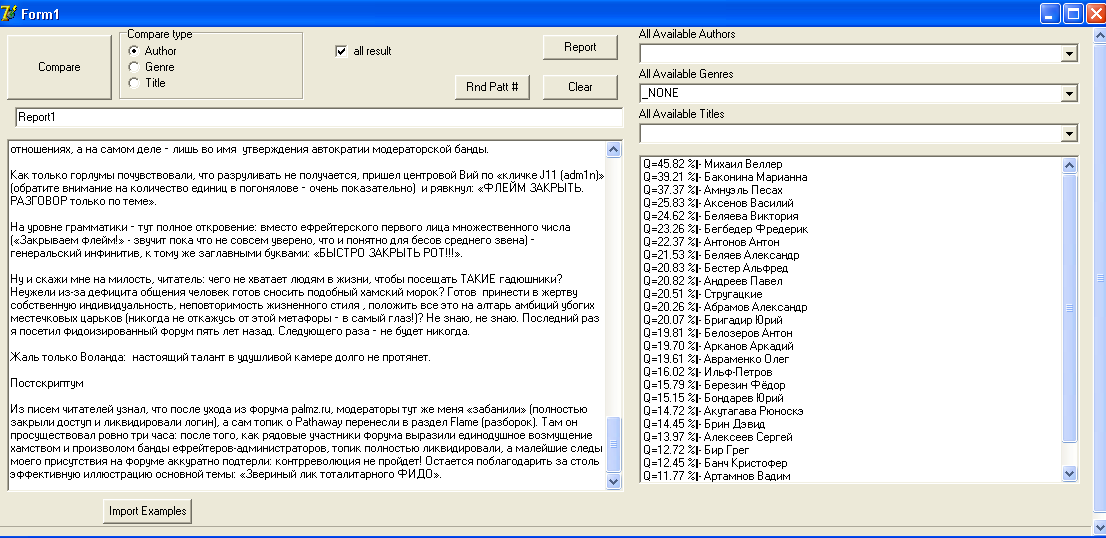Select the Алексеев Сергей result row
Screen dimensions: 1106x538
point(851,437)
